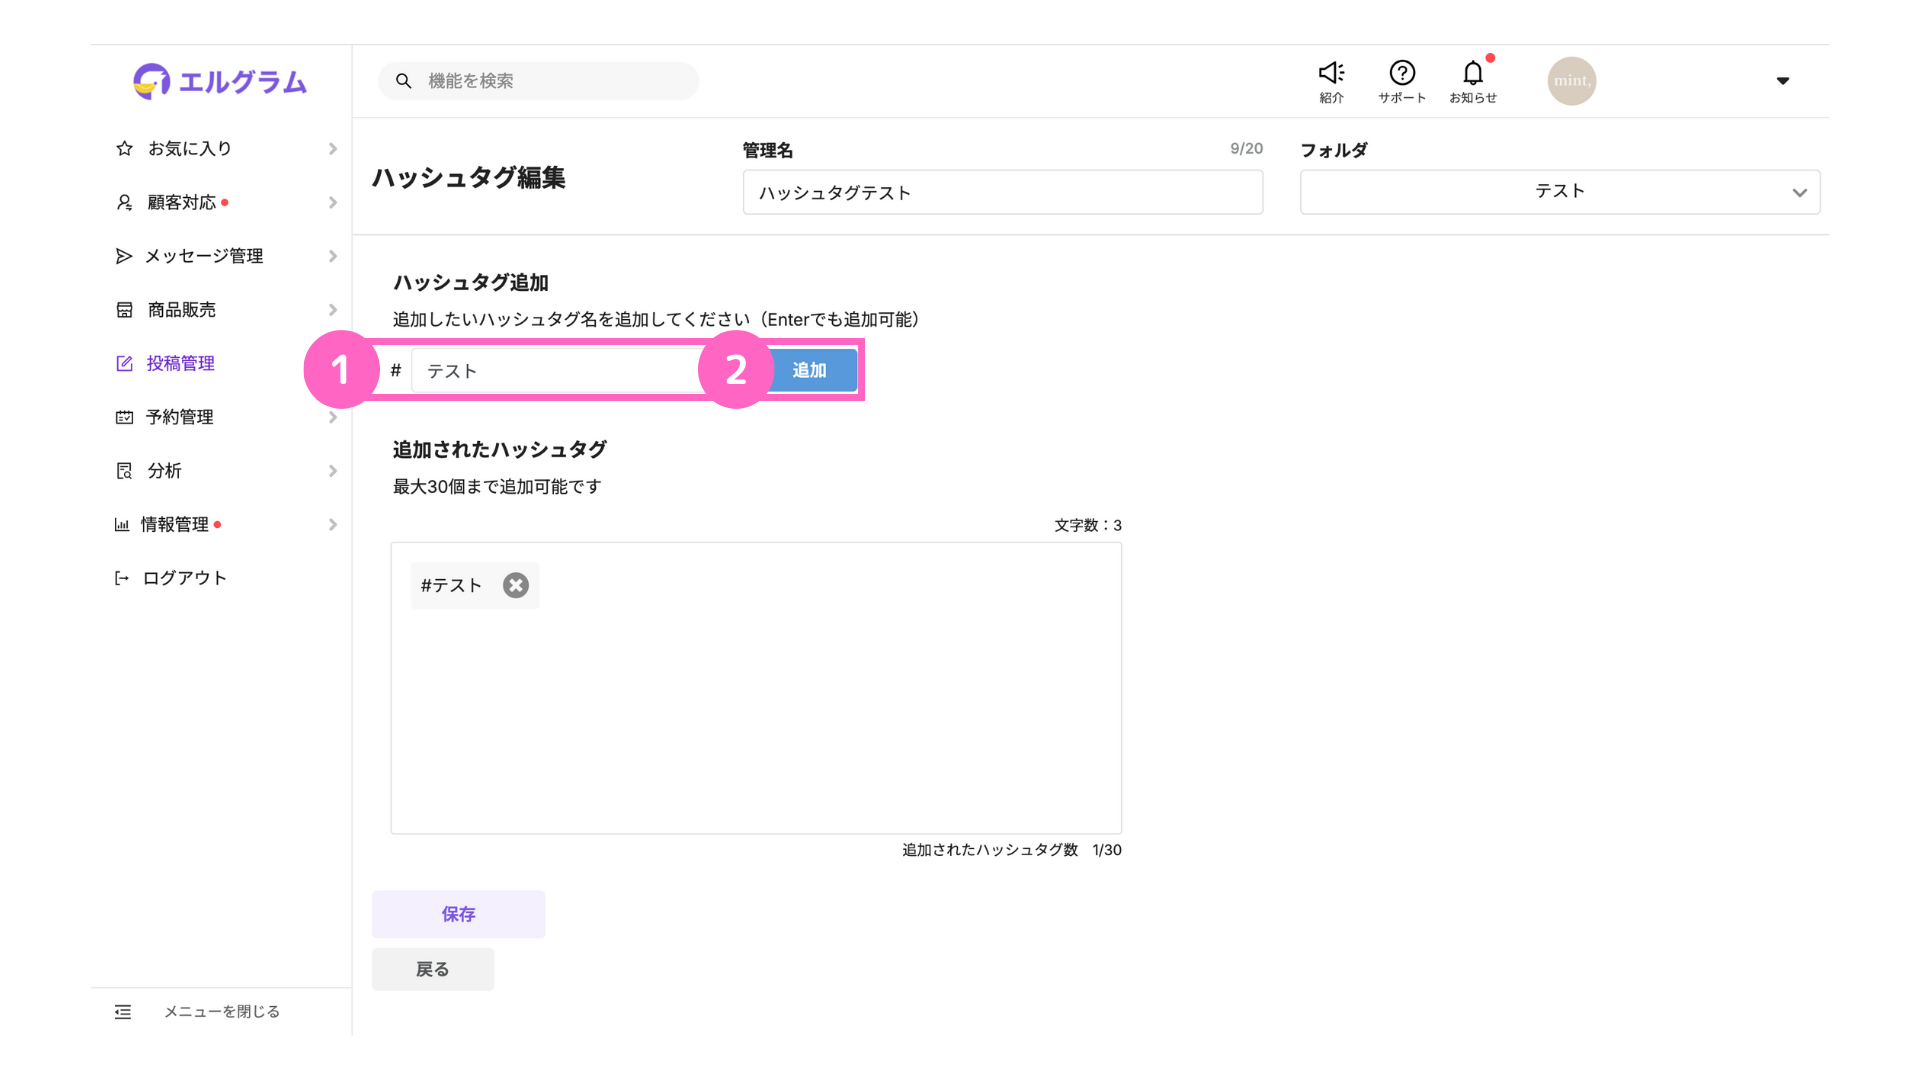Click the メッセージ管理 paper plane icon
The height and width of the screenshot is (1080, 1920).
pyautogui.click(x=124, y=256)
